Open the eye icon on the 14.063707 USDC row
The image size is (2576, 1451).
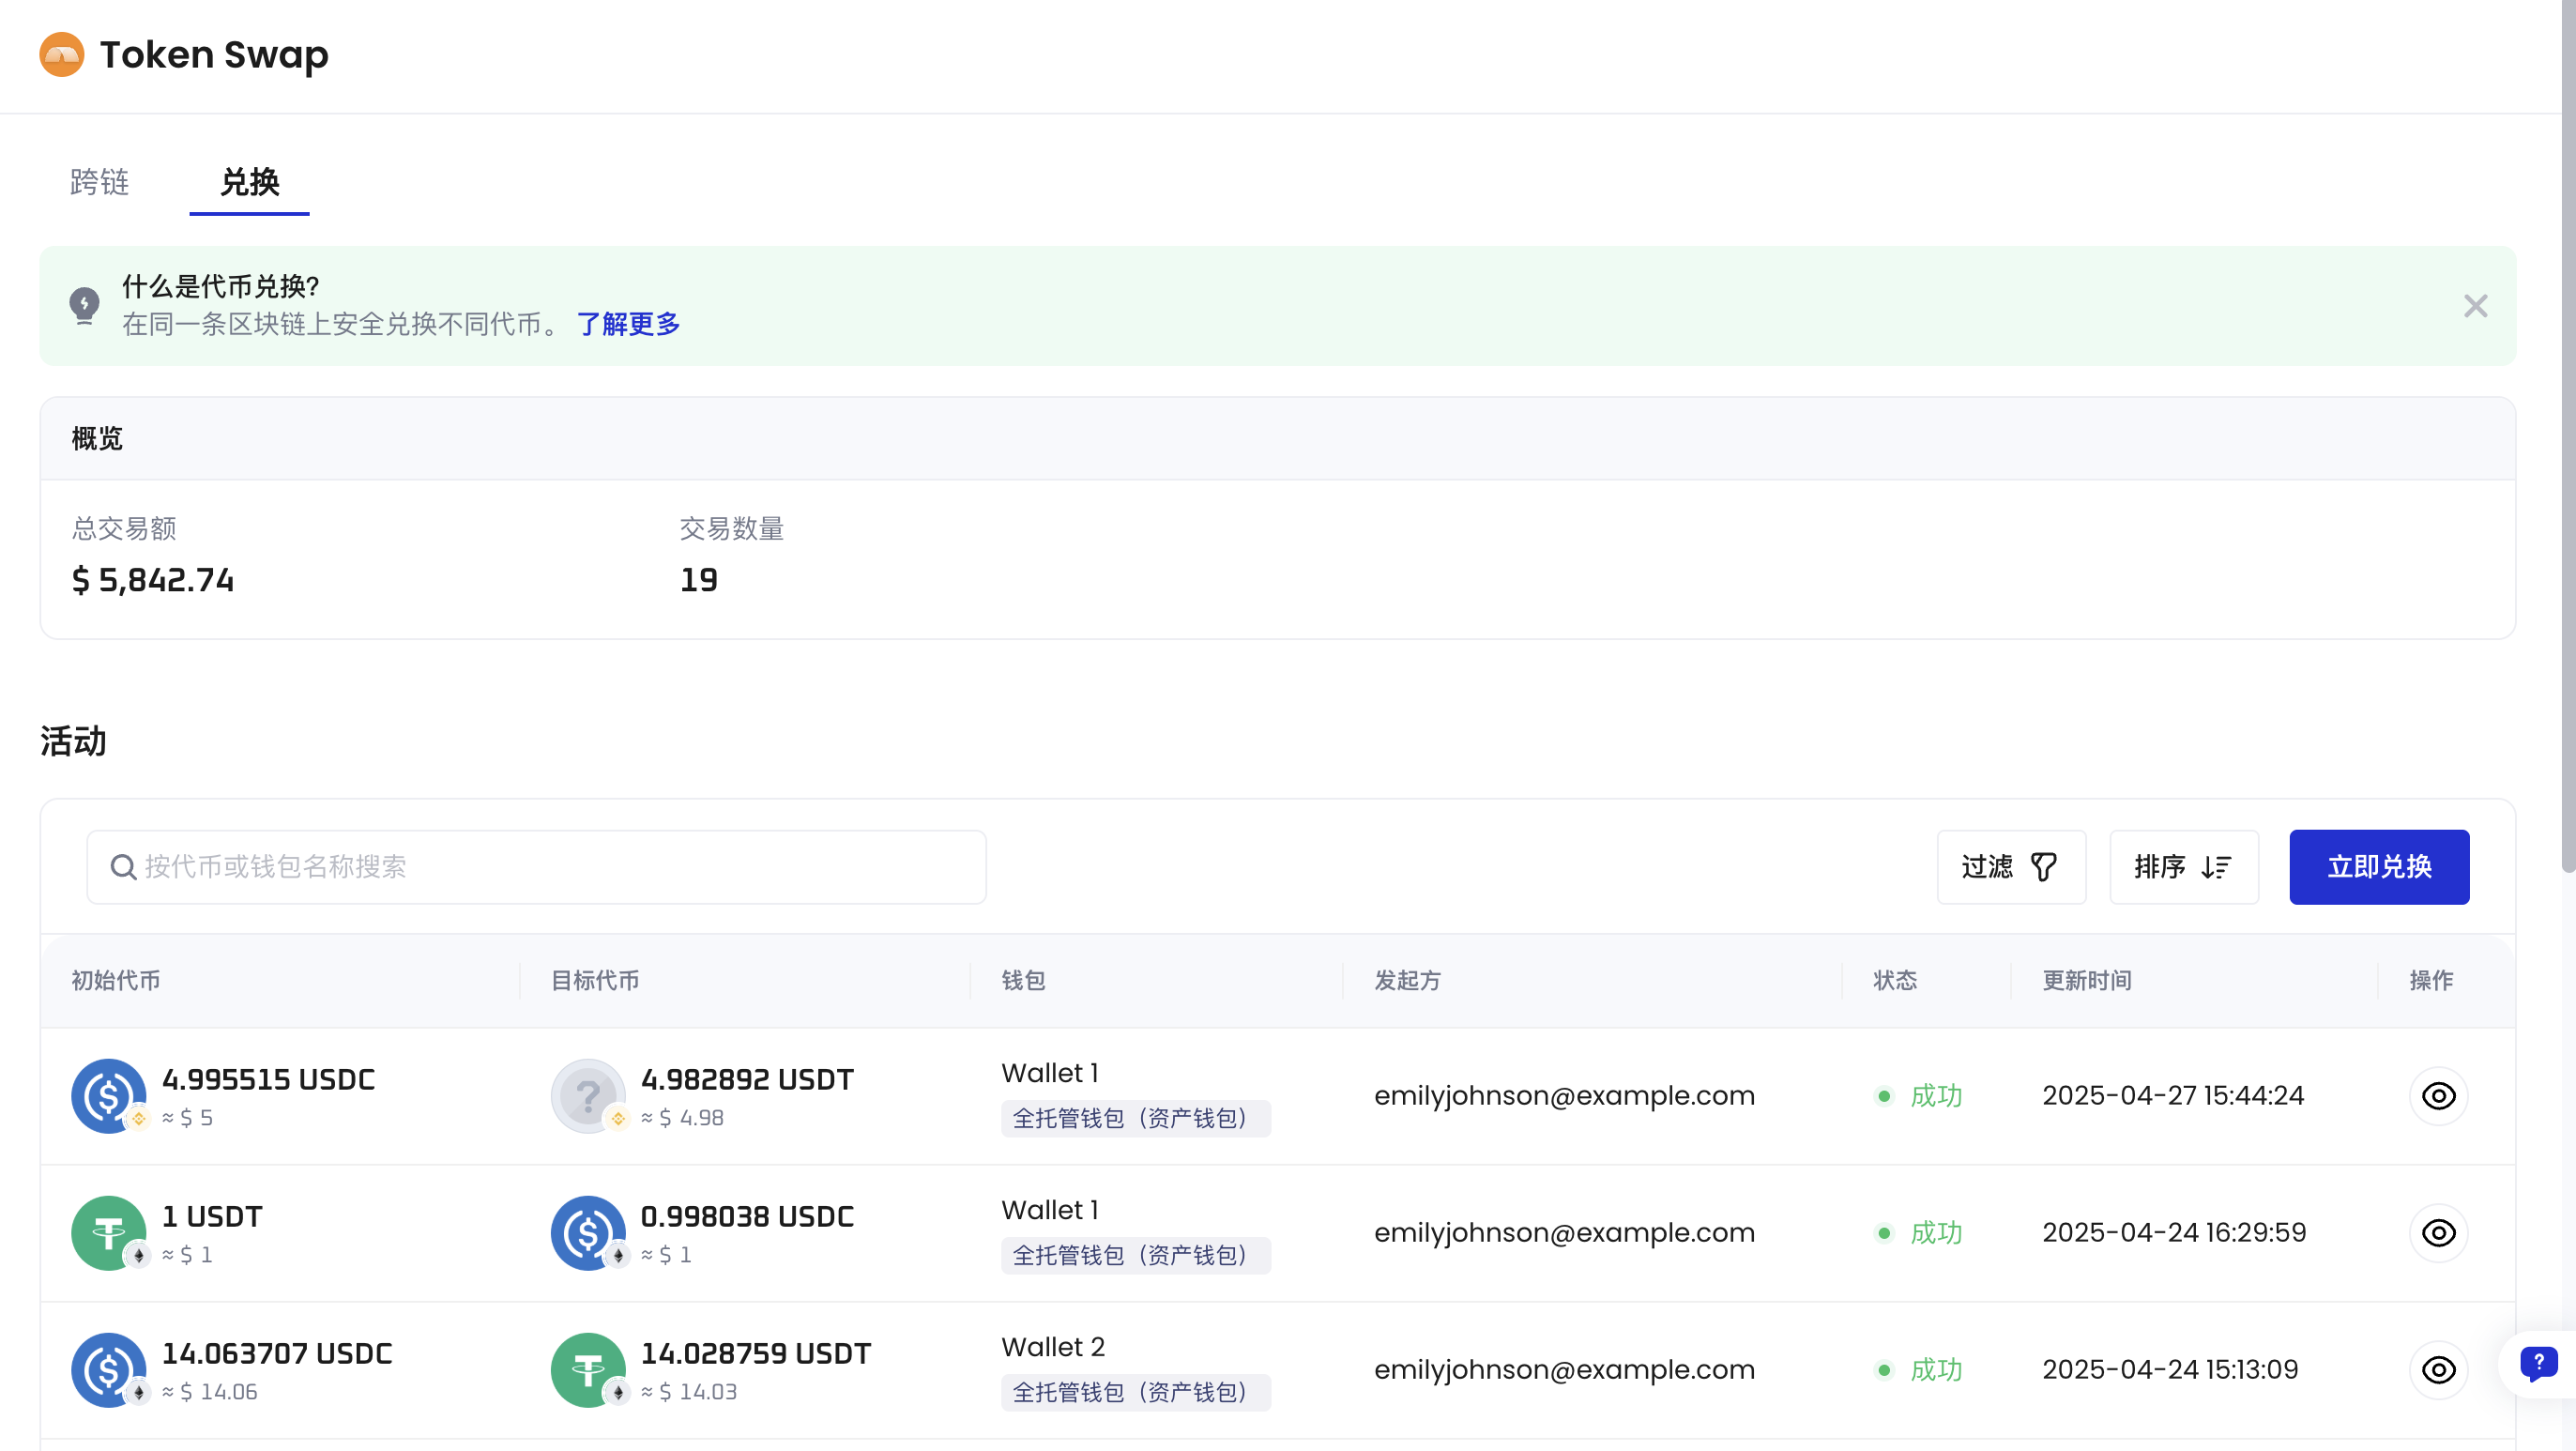pyautogui.click(x=2439, y=1370)
